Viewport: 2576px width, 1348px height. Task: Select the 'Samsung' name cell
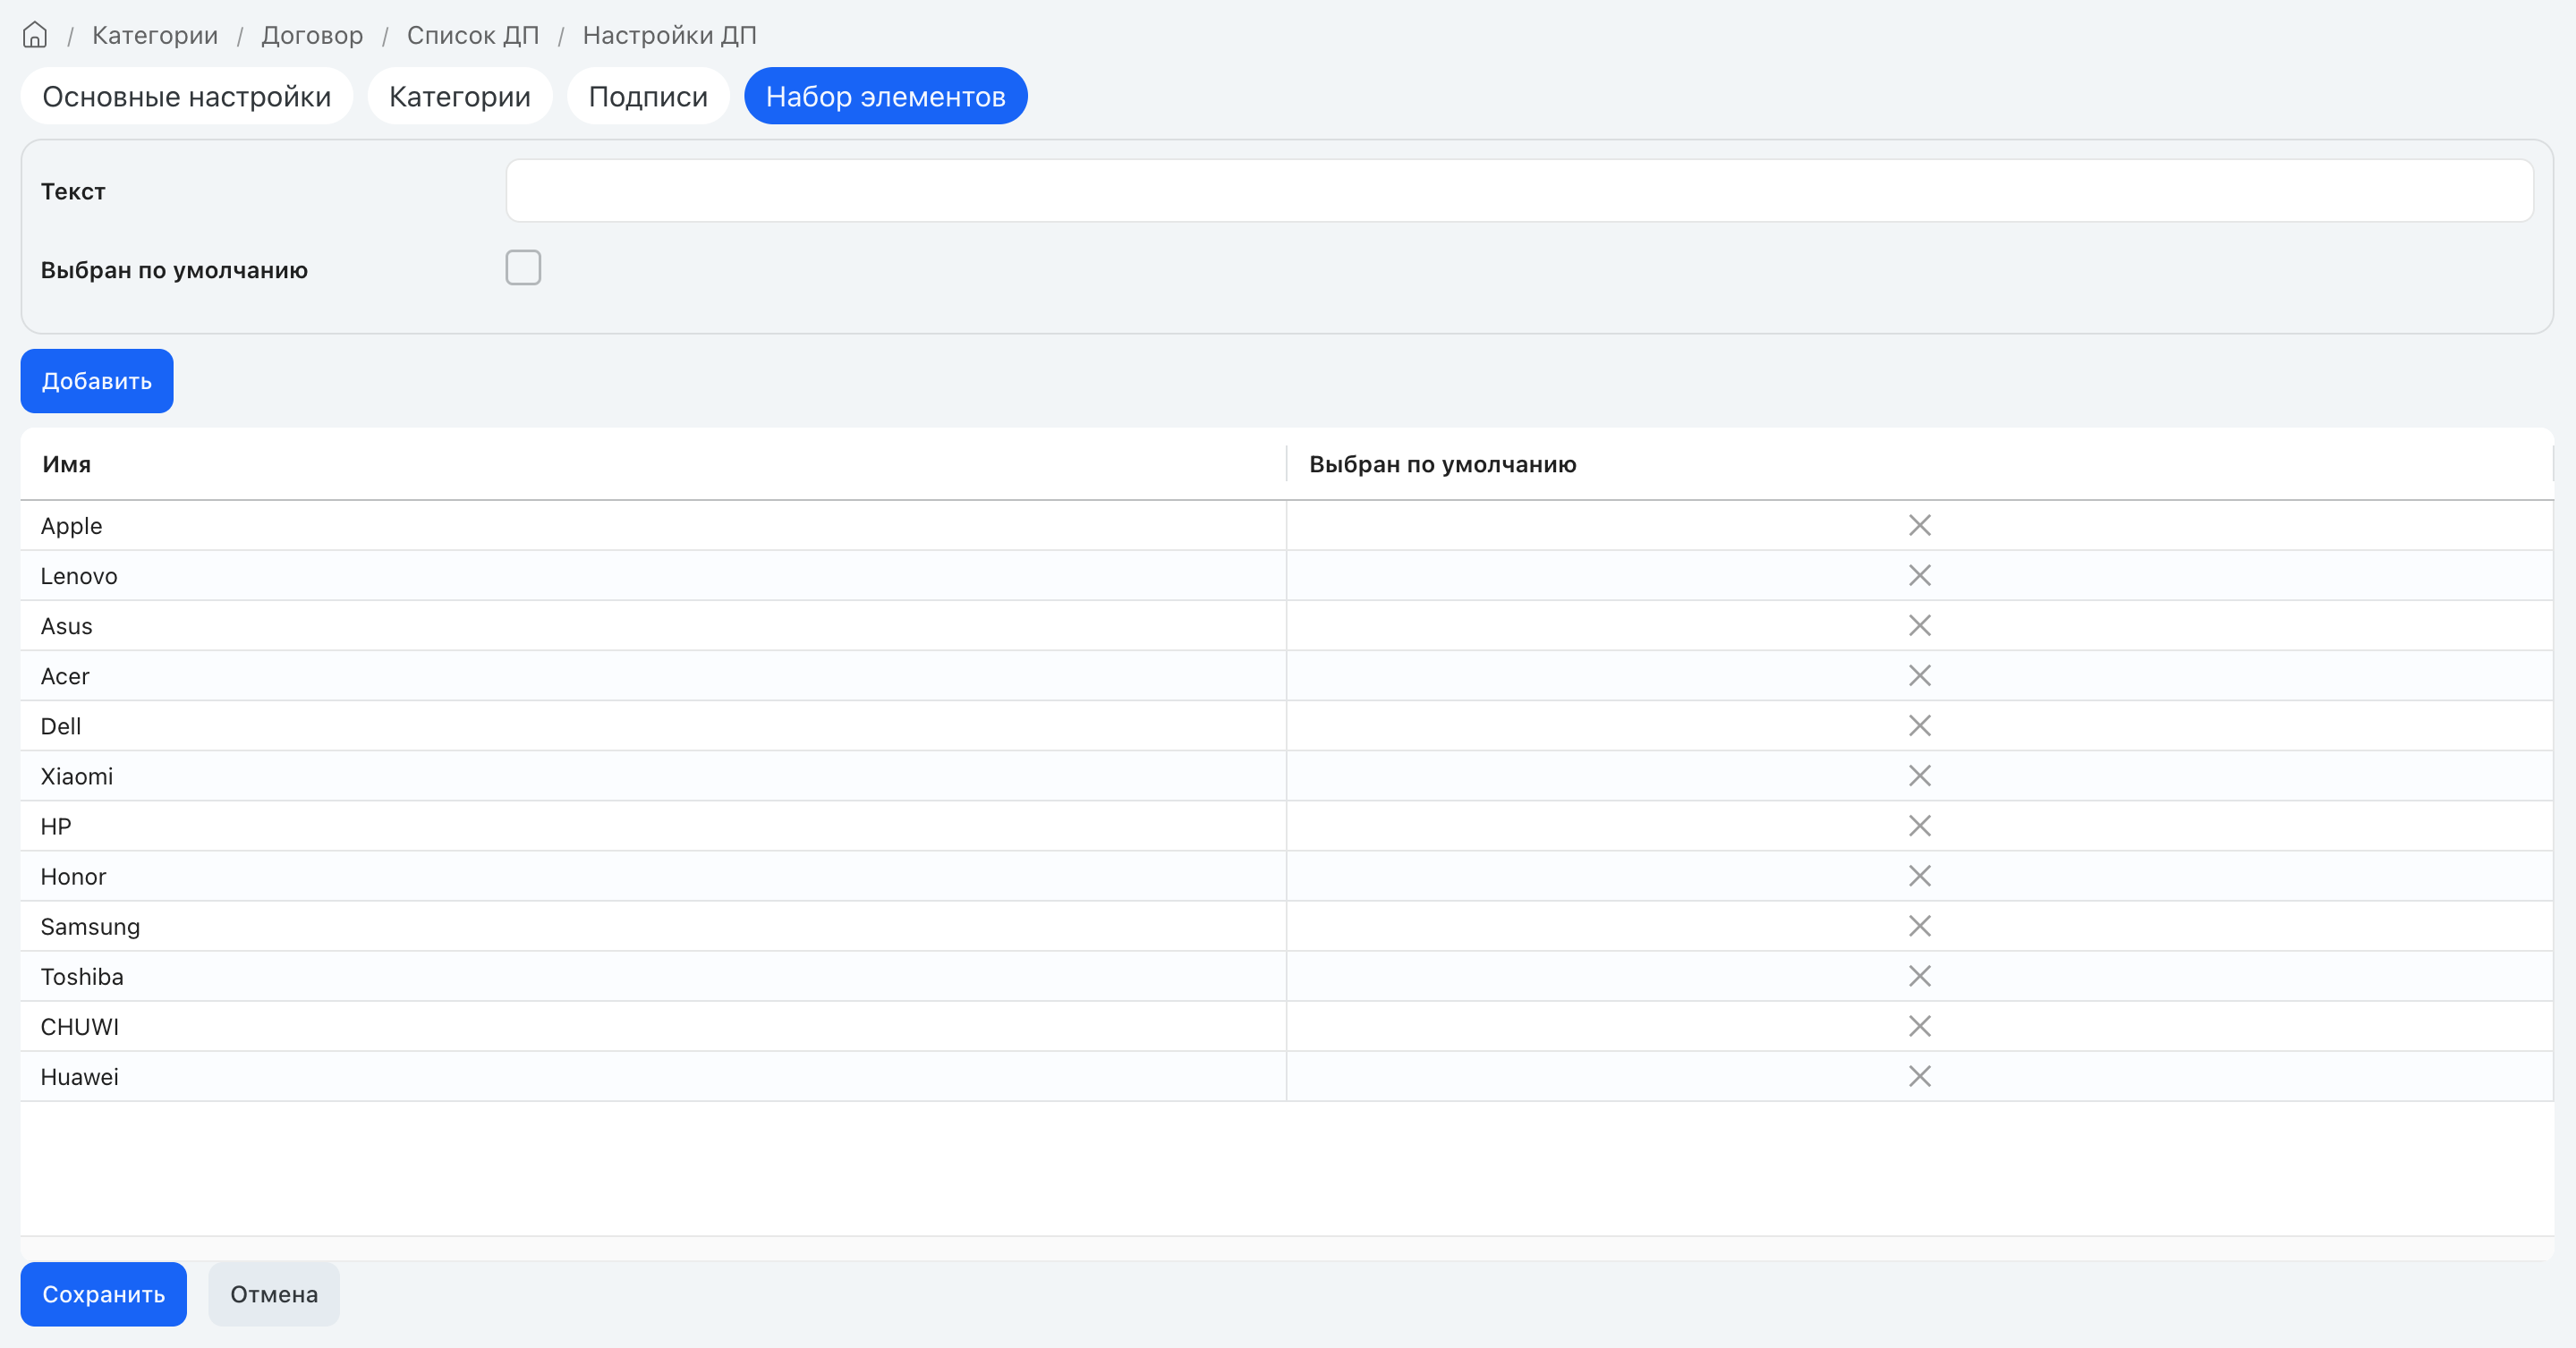pyautogui.click(x=653, y=925)
